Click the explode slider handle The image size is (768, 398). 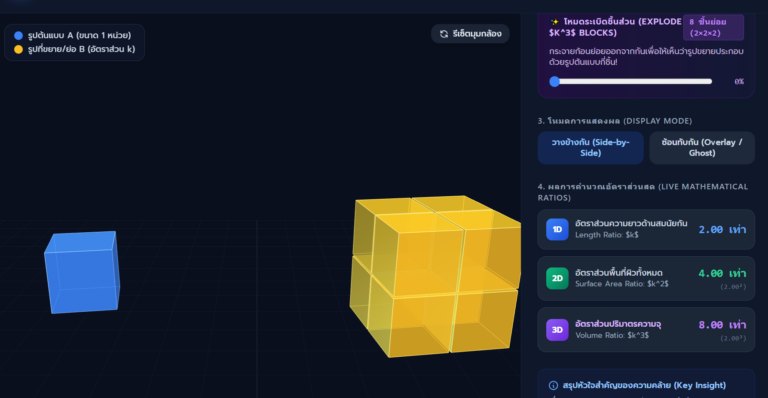click(x=554, y=81)
